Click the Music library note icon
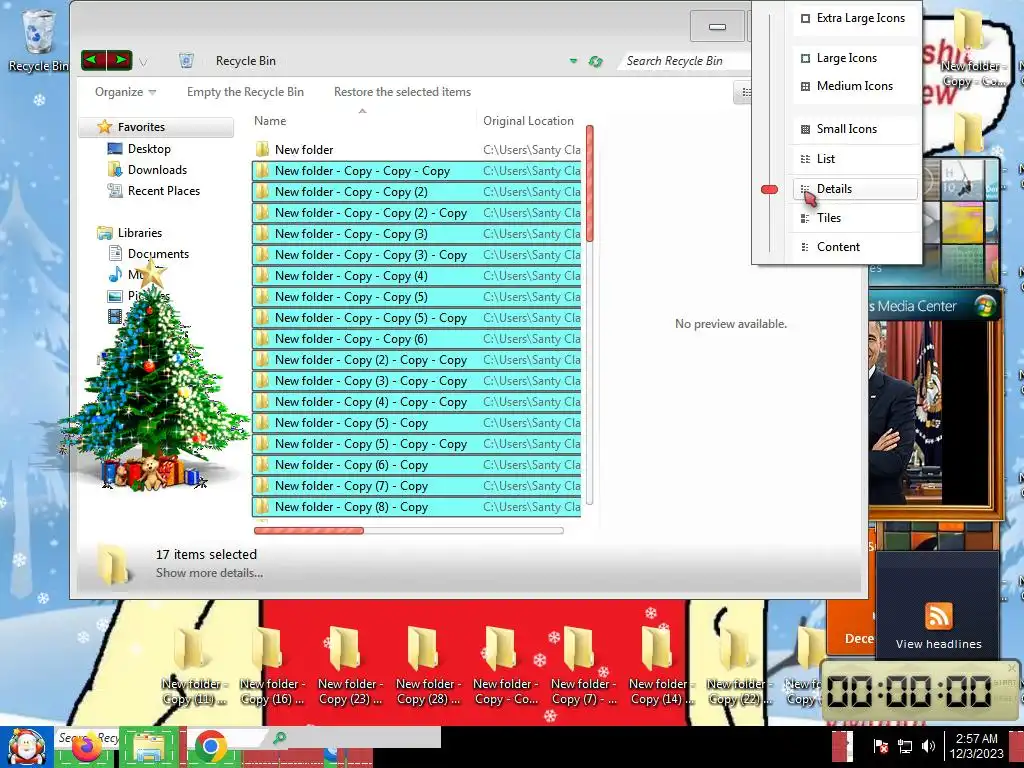This screenshot has height=768, width=1024. tap(115, 274)
